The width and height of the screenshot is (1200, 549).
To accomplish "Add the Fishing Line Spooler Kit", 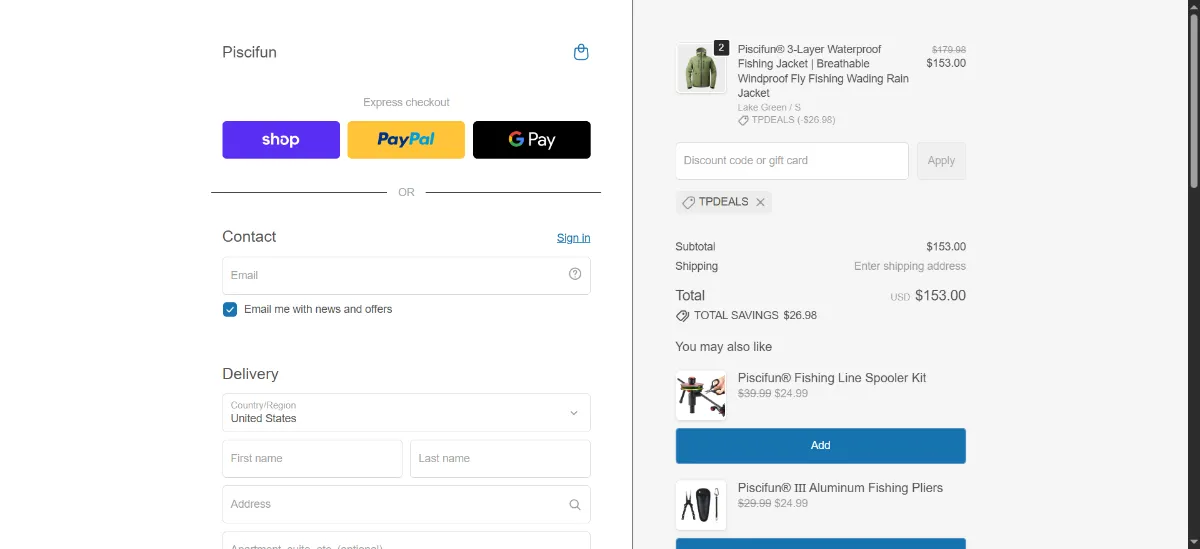I will [821, 446].
